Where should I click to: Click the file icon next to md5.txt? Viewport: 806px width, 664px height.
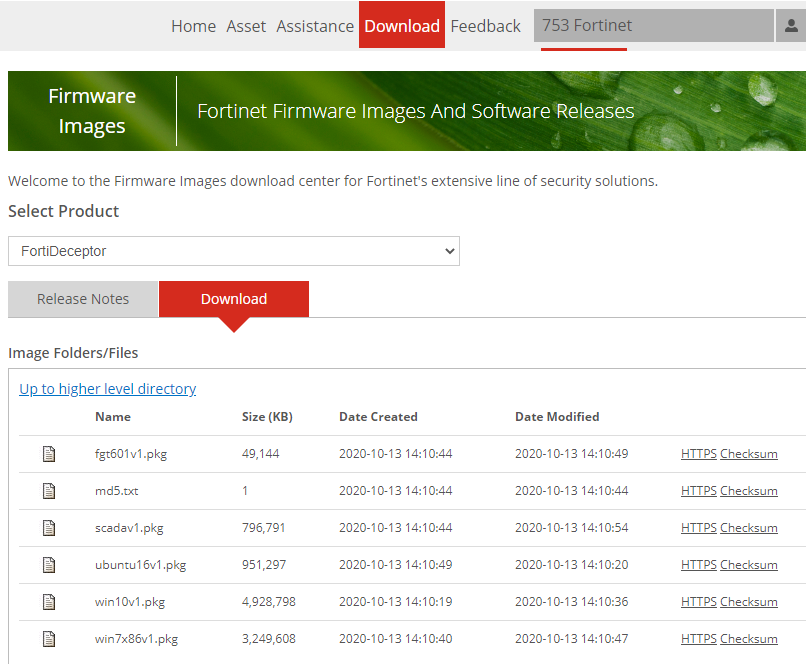point(49,491)
